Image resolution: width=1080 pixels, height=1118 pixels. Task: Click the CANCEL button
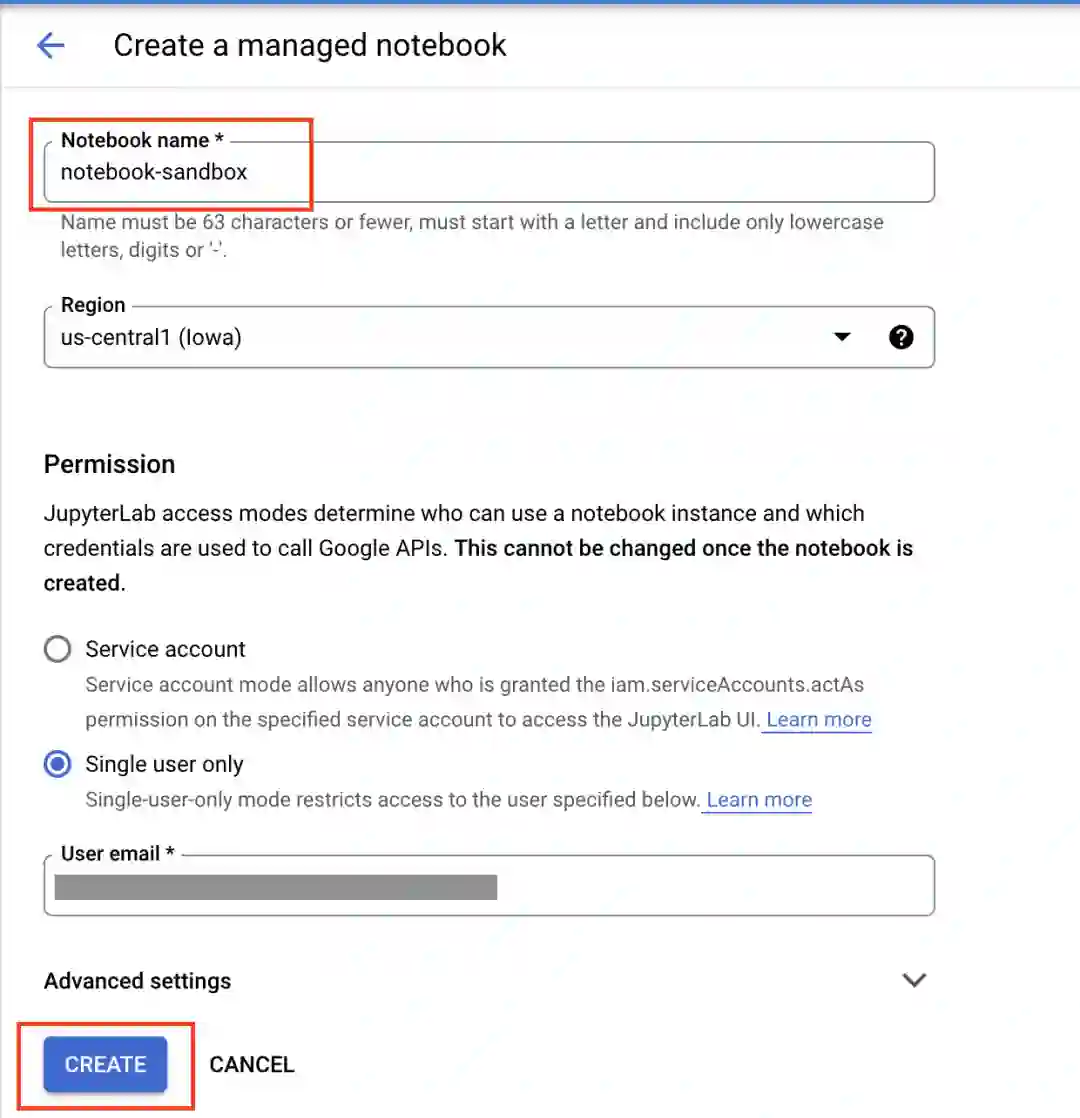coord(252,1065)
